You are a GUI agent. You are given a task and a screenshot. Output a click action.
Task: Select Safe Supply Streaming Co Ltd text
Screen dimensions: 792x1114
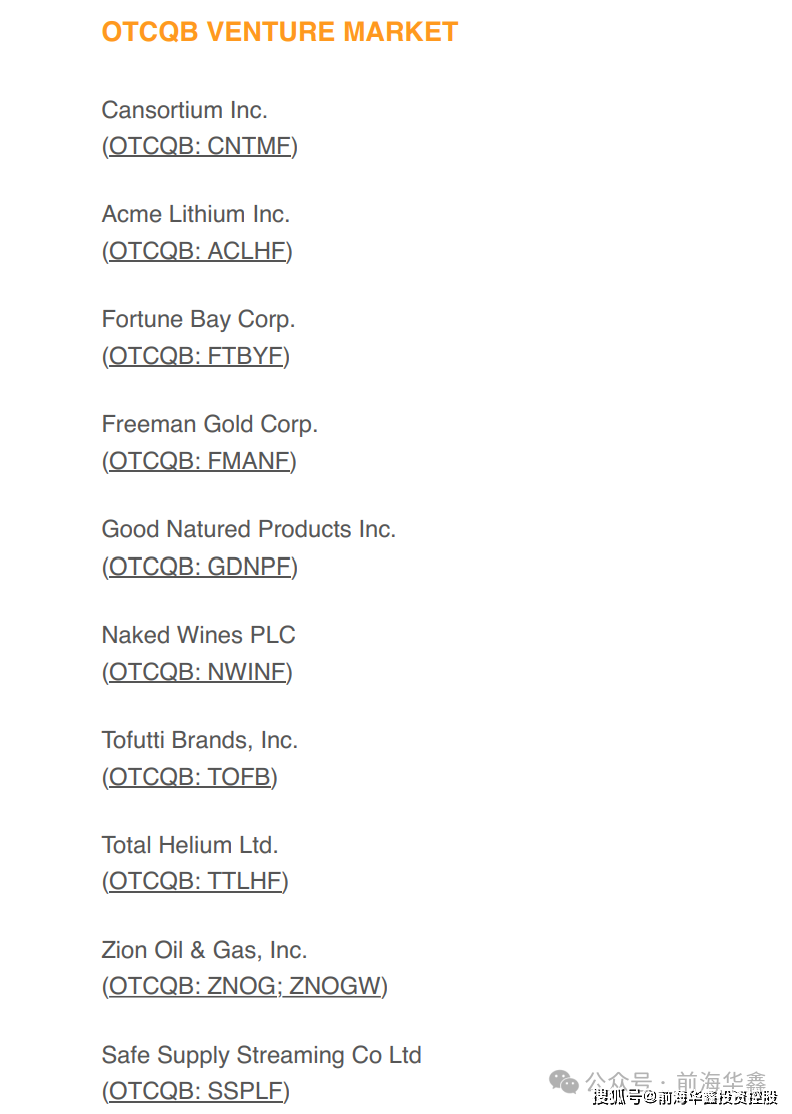coord(262,1055)
